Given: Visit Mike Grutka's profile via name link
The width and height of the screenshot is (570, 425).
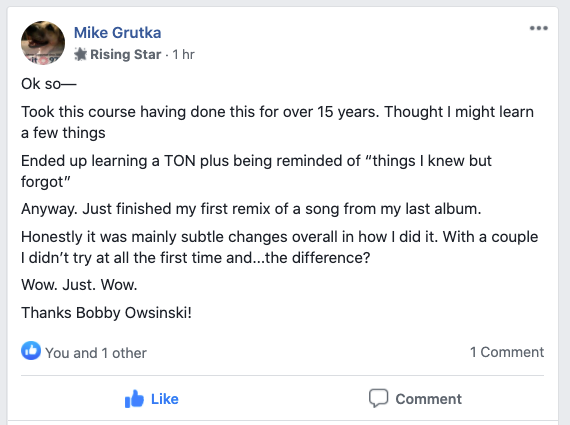Looking at the screenshot, I should (117, 33).
